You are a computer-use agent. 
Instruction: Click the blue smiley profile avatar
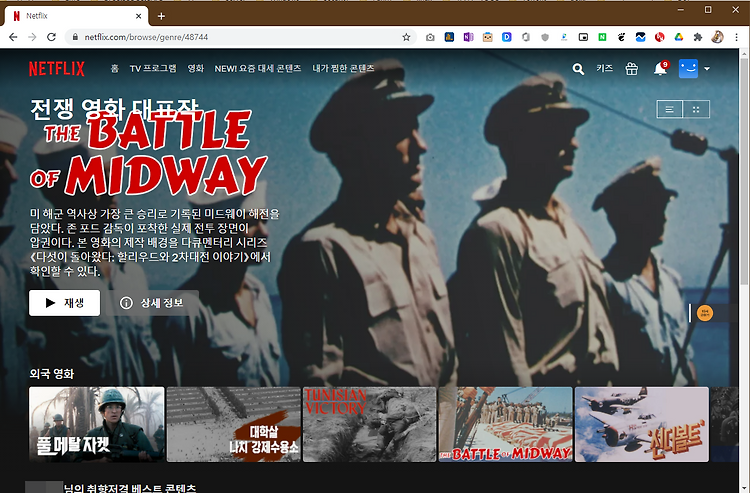click(x=688, y=68)
